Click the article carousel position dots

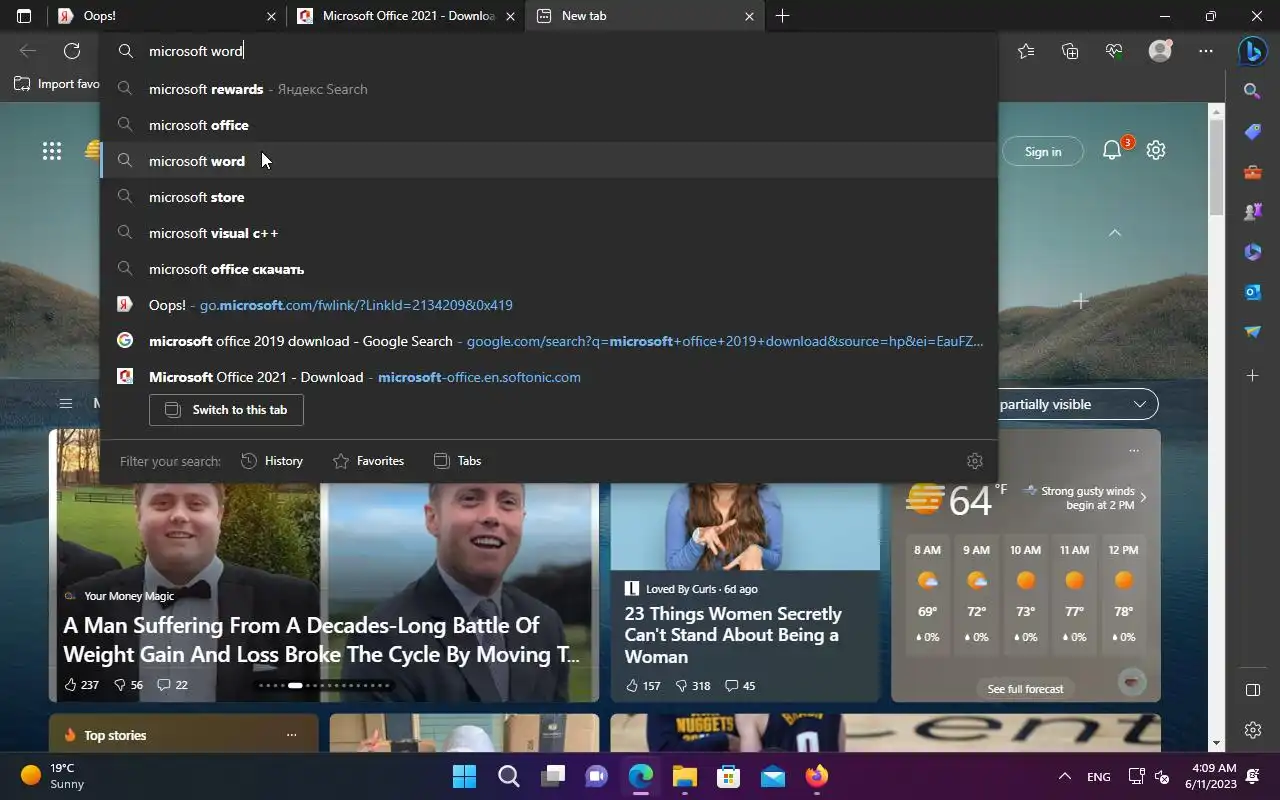(324, 686)
